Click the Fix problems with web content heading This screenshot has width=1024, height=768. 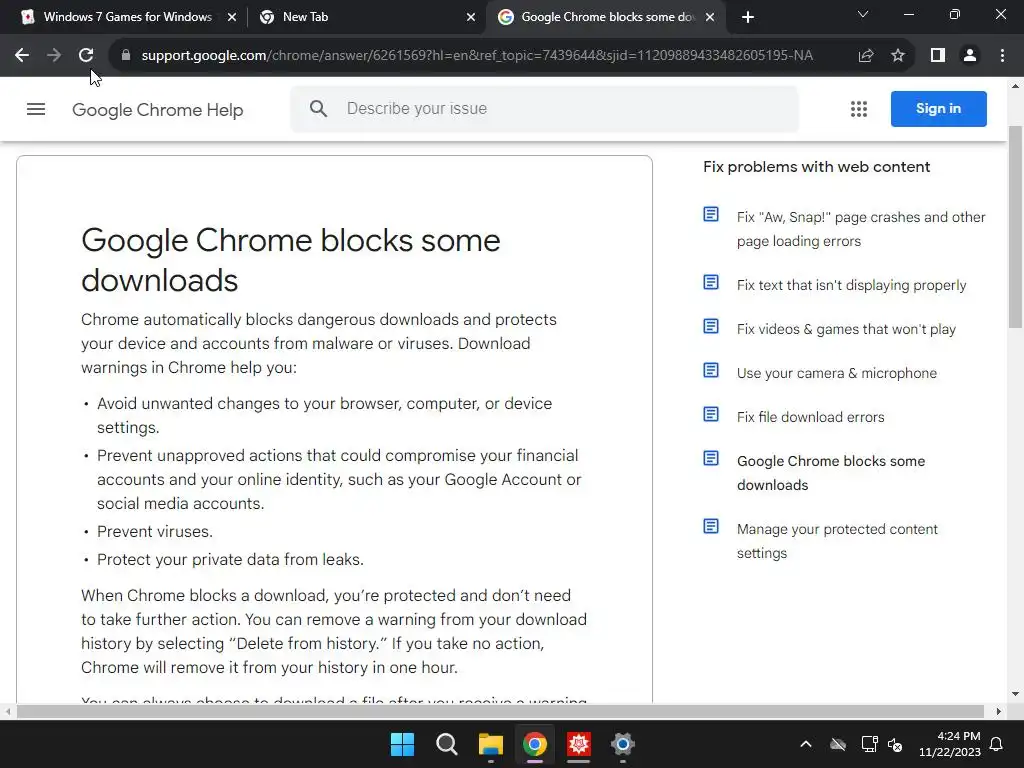(816, 167)
